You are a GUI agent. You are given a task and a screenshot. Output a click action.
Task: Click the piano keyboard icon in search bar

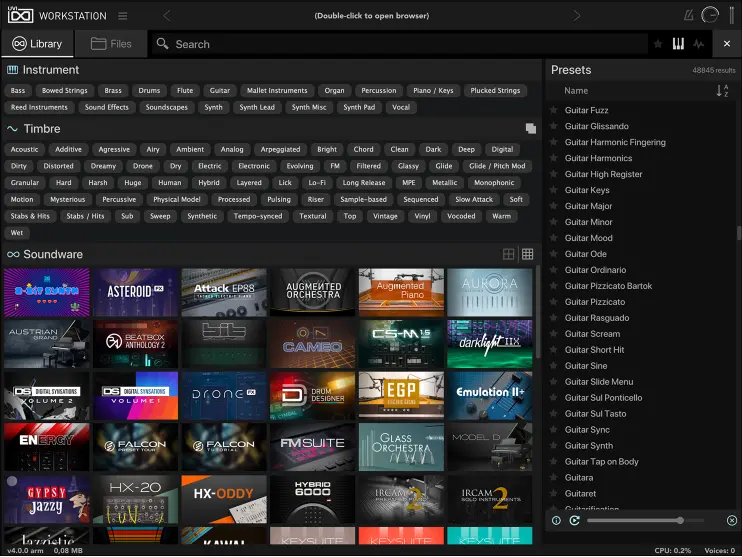[678, 44]
